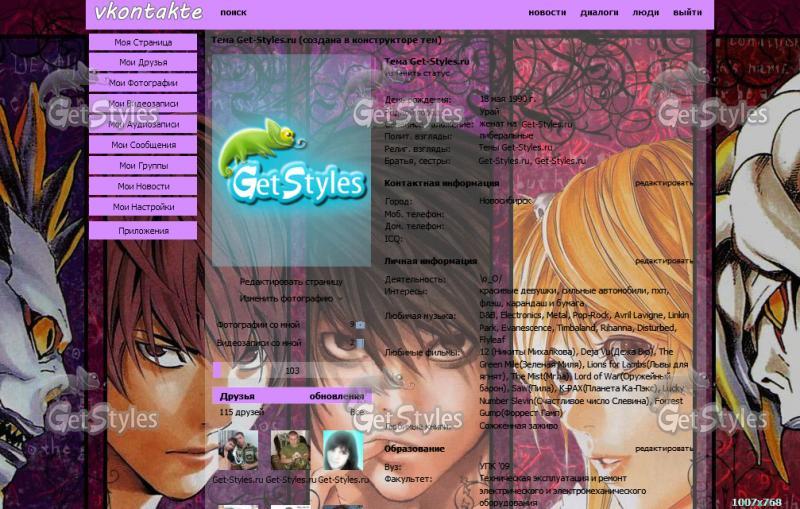Click изменить статус under profile name
This screenshot has height=509, width=800.
tap(417, 73)
